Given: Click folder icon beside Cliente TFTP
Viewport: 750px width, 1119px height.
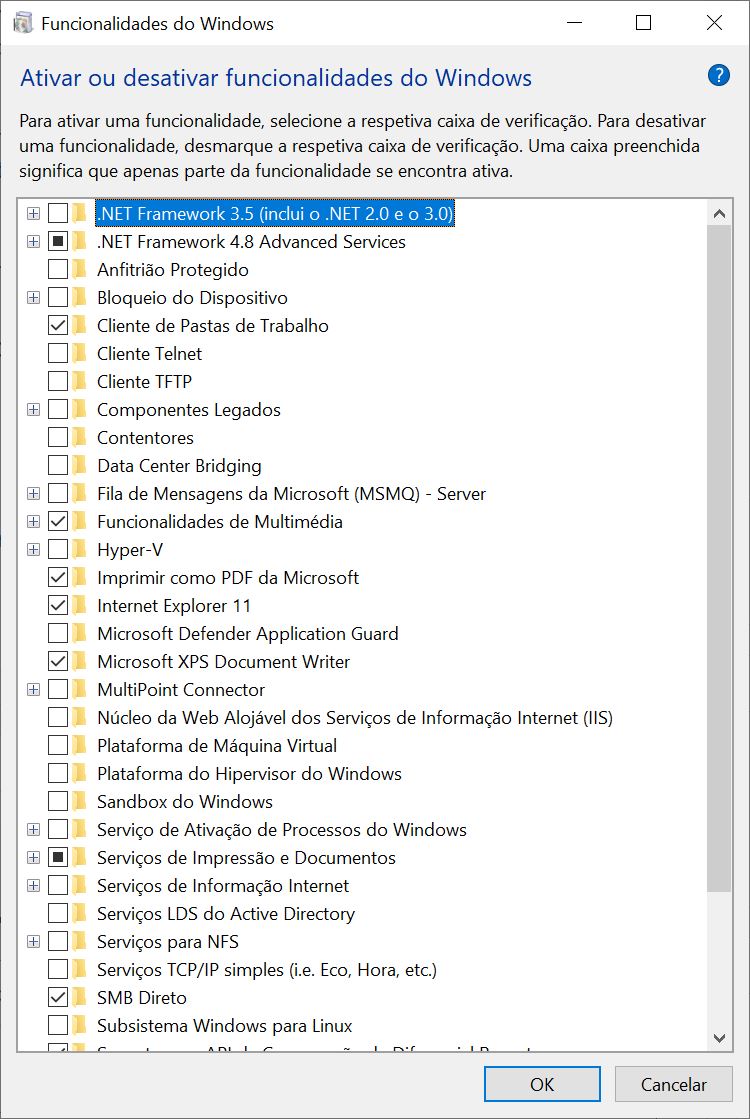Looking at the screenshot, I should point(78,382).
